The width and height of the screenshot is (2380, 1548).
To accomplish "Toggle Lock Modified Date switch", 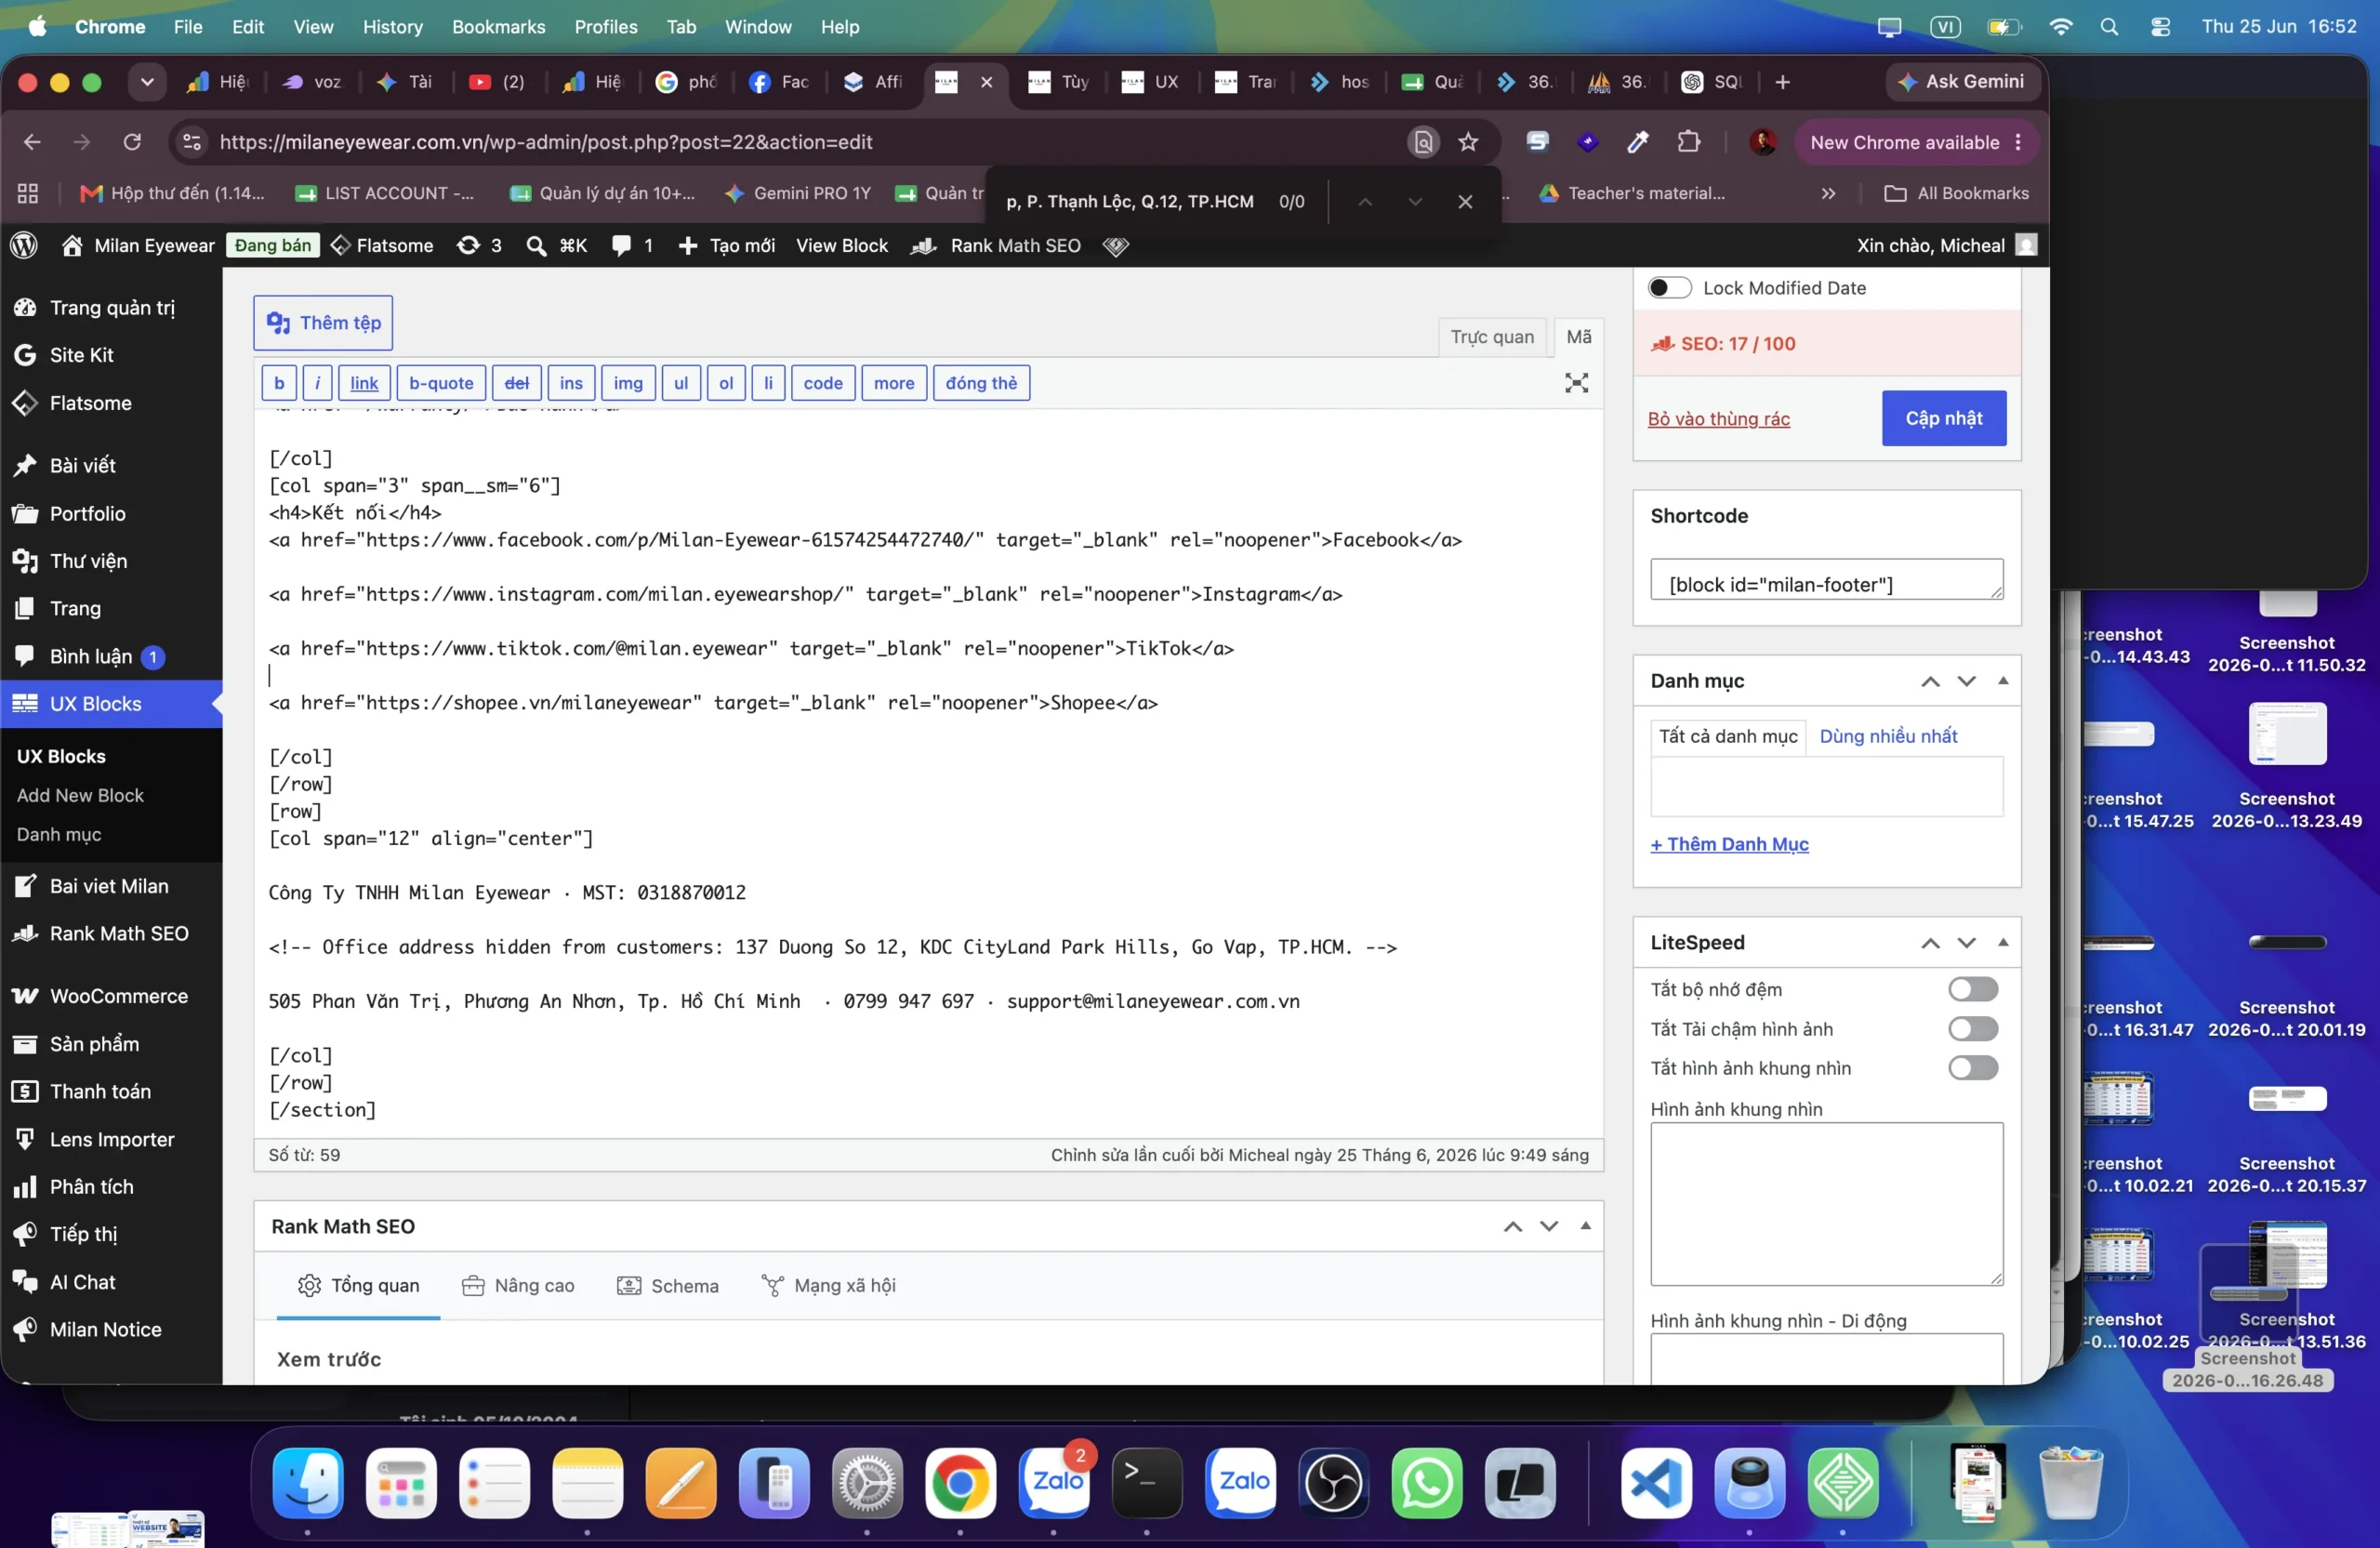I will (x=1669, y=288).
